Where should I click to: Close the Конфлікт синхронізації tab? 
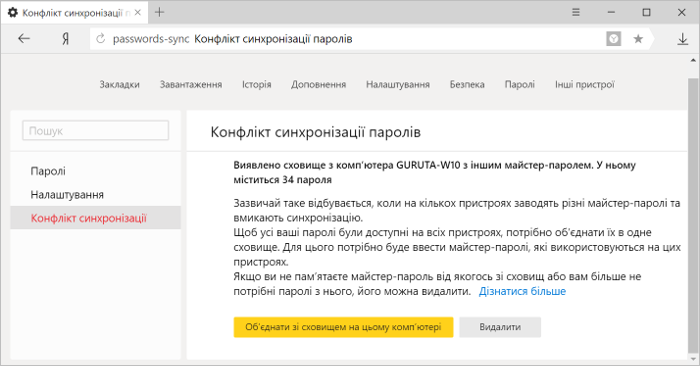pyautogui.click(x=138, y=12)
